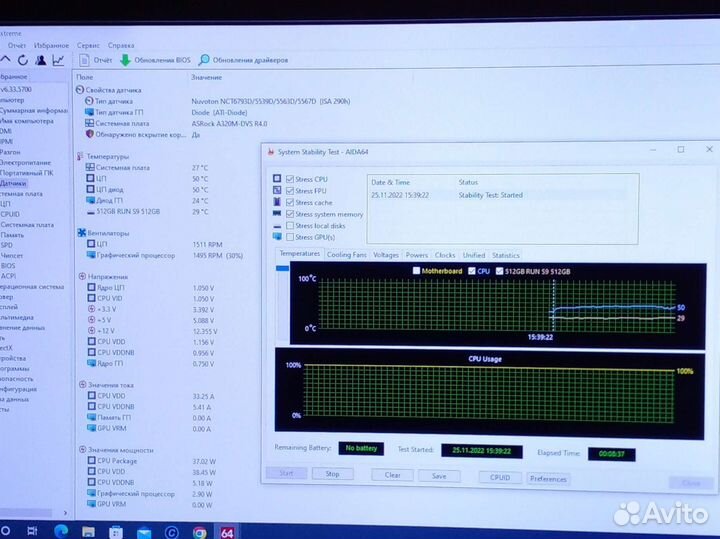This screenshot has width=720, height=539.
Task: Click the Up arrow navigation icon
Action: pyautogui.click(x=6, y=60)
